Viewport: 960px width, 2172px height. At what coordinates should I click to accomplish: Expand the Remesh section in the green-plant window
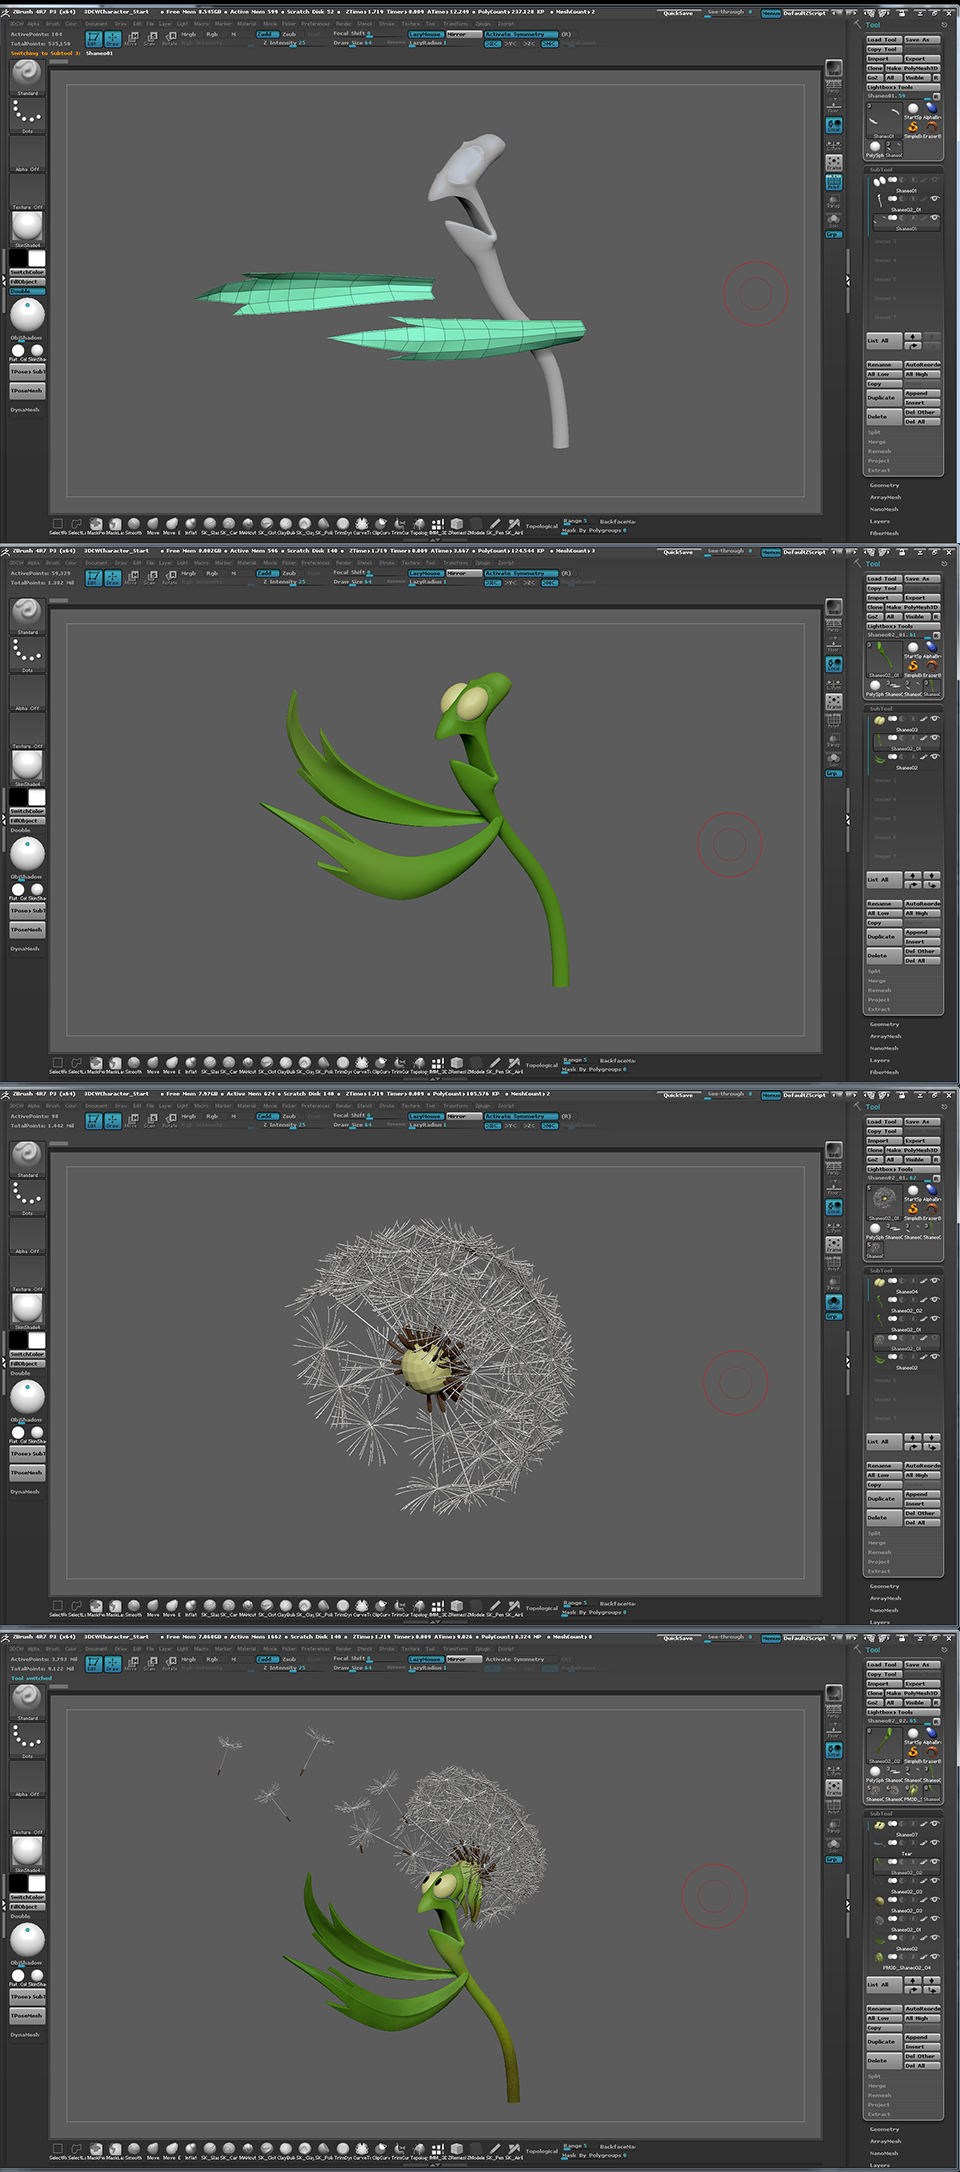pos(879,990)
